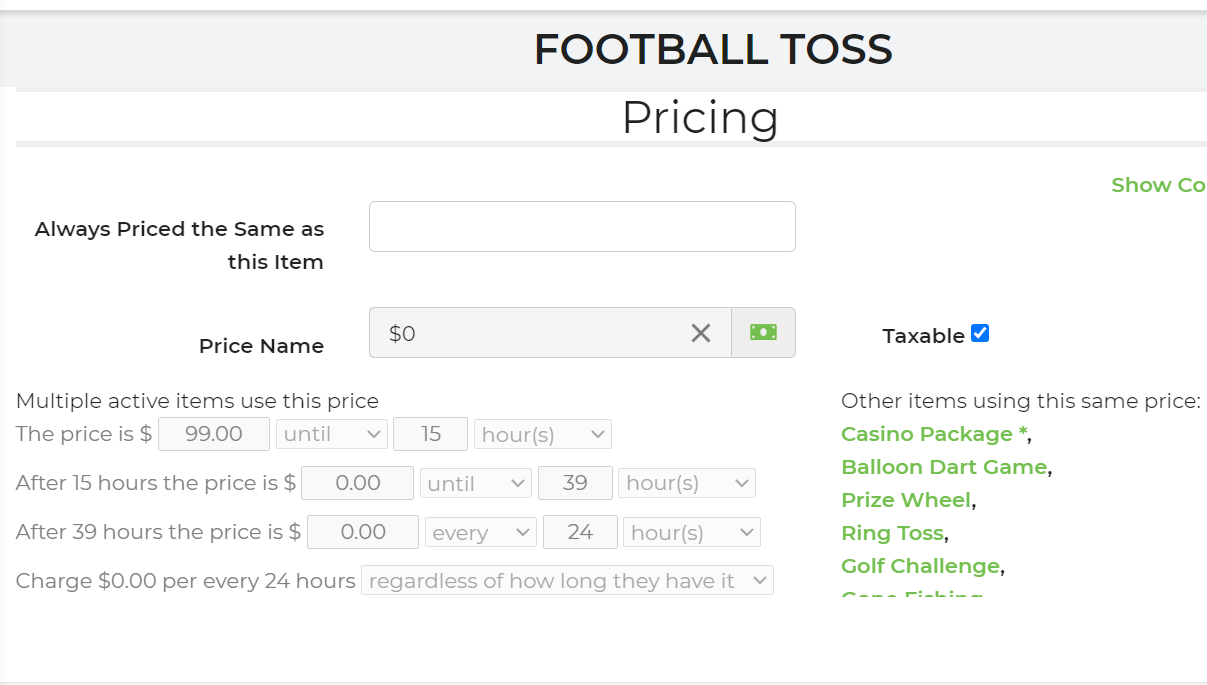Open 'regardless of how long they have it' dropdown
This screenshot has width=1207, height=685.
567,581
